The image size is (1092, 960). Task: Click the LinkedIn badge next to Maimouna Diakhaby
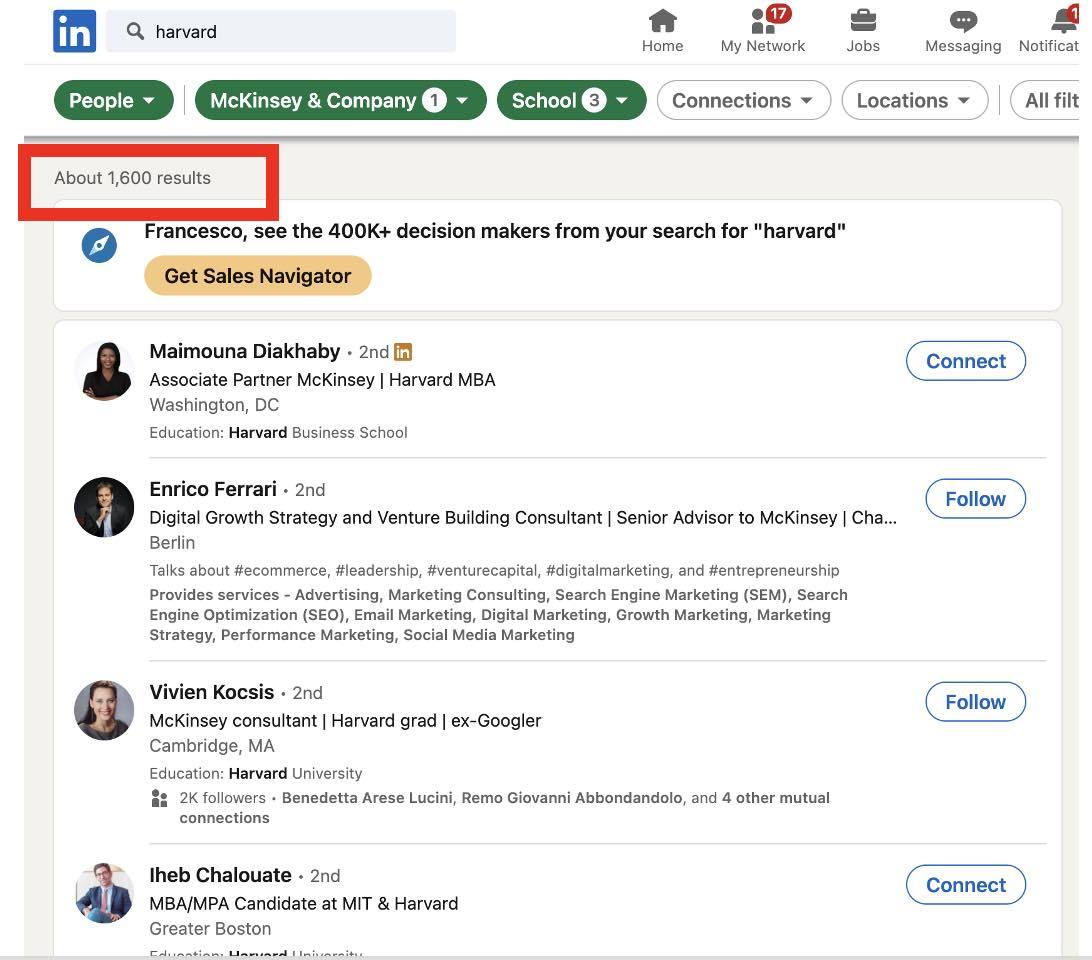[403, 352]
